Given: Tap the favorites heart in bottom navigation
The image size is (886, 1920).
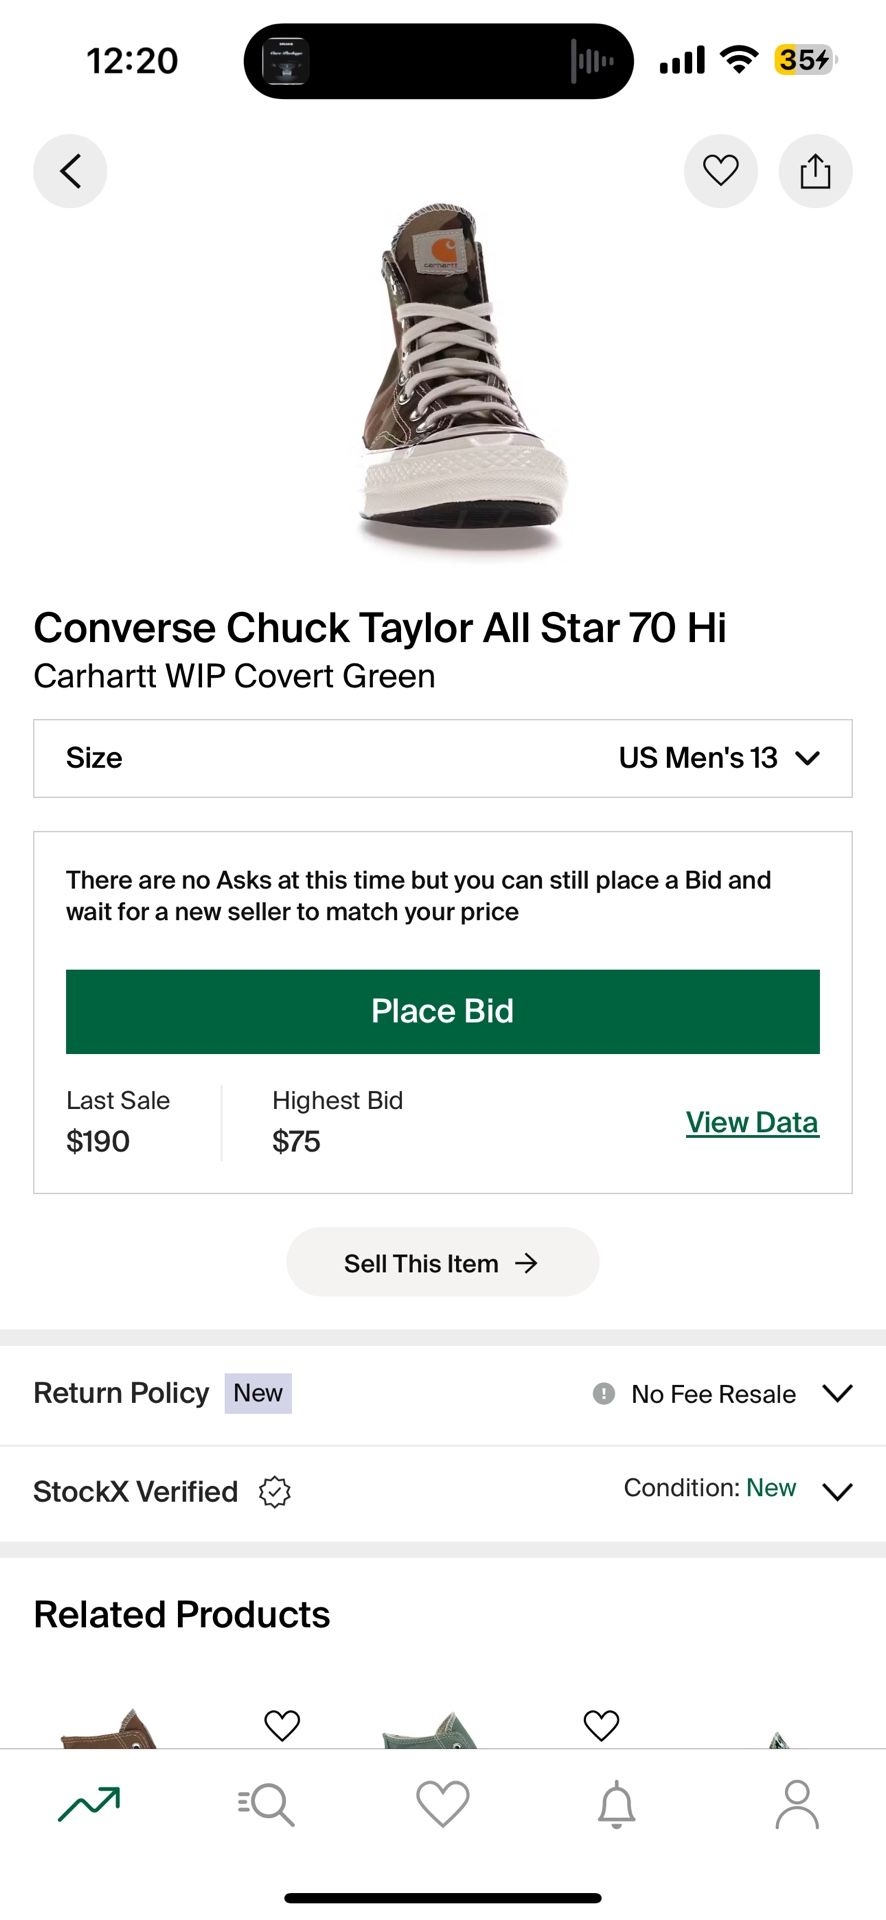Looking at the screenshot, I should (442, 1804).
